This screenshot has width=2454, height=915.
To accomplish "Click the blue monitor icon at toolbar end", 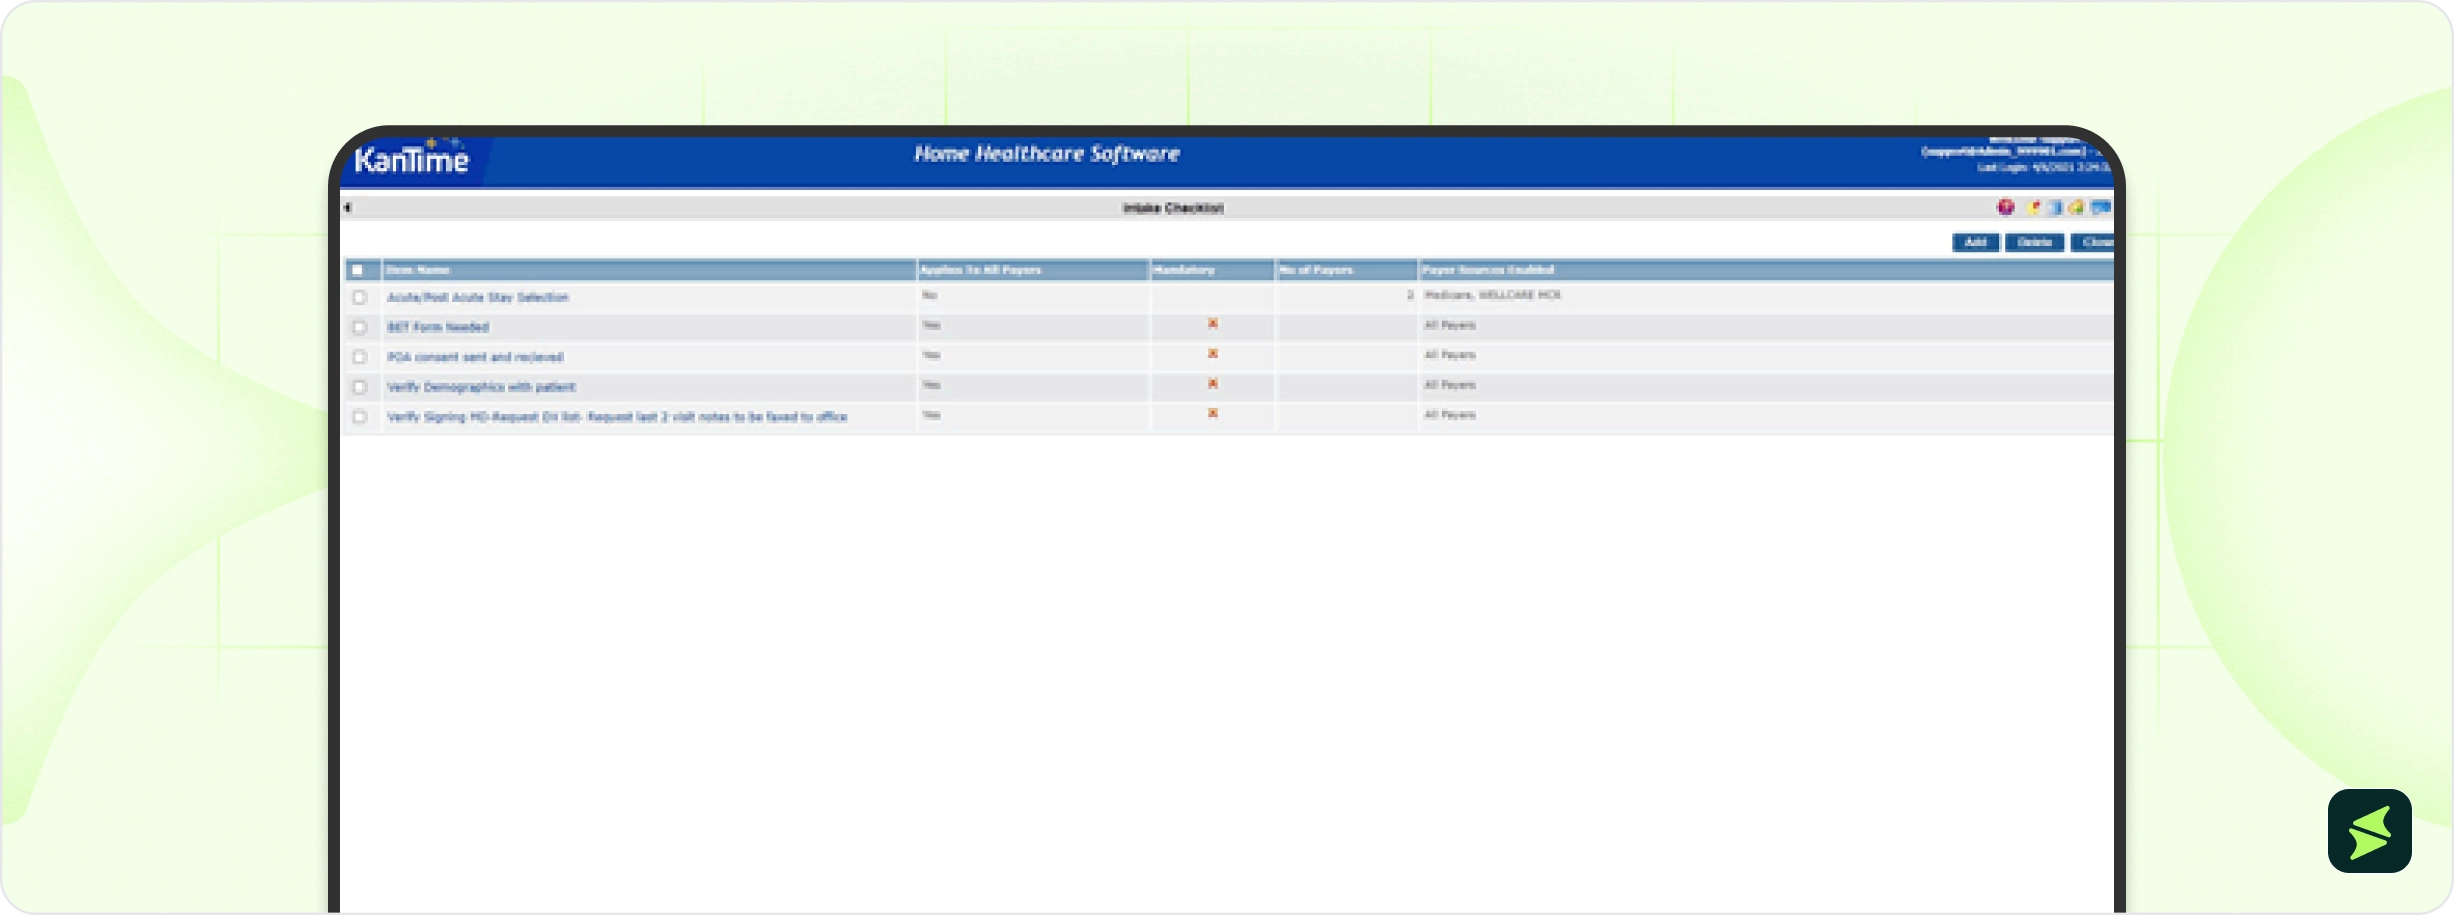I will click(2100, 207).
